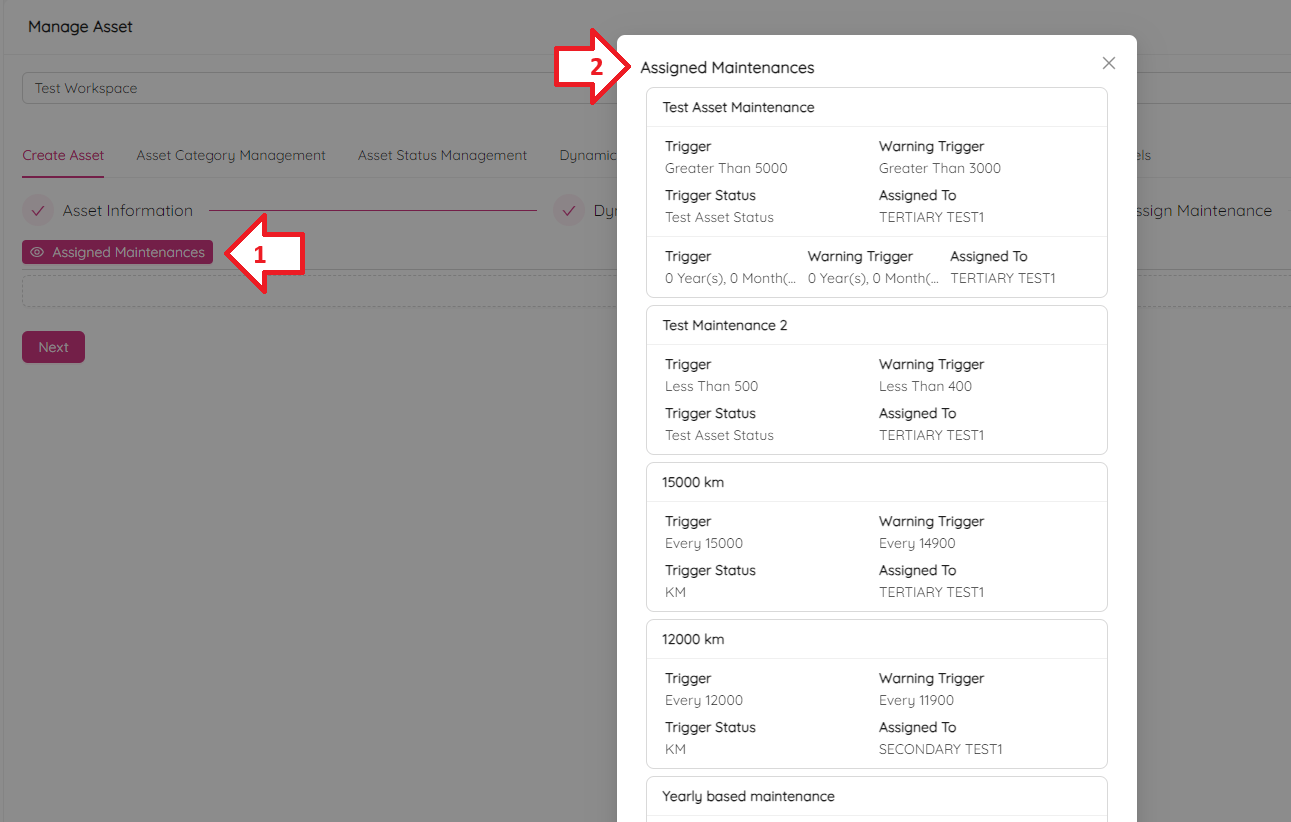Click the Dynamic step checkmark icon
1291x822 pixels.
568,211
